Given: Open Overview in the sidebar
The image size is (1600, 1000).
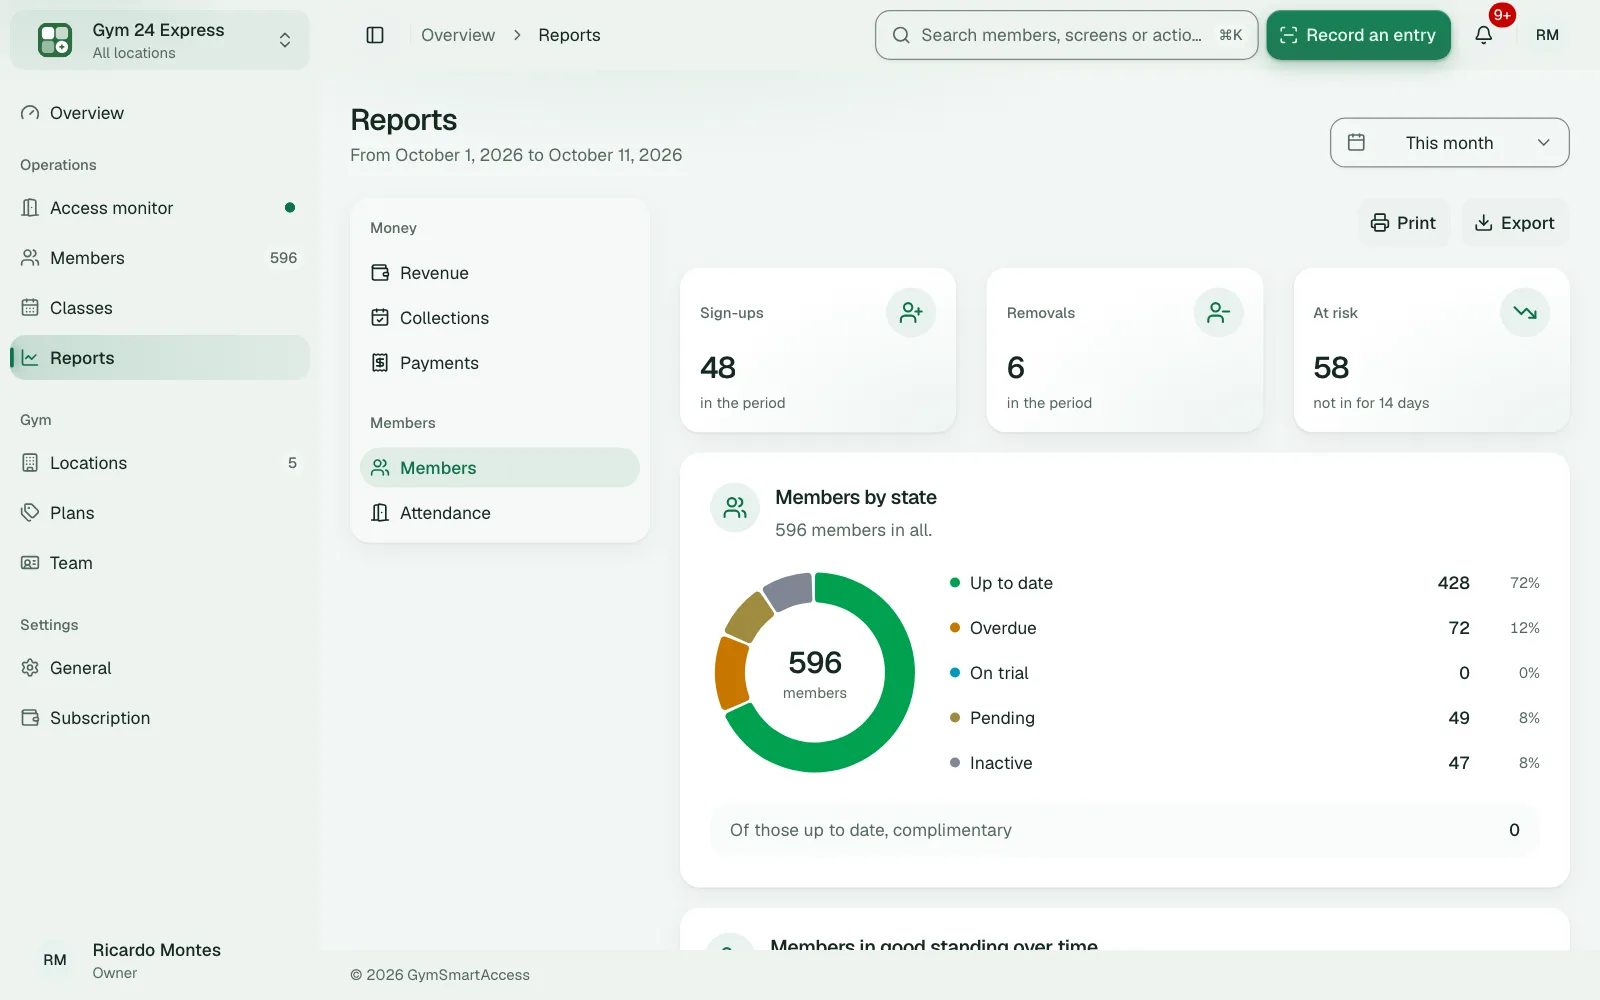Looking at the screenshot, I should point(160,113).
